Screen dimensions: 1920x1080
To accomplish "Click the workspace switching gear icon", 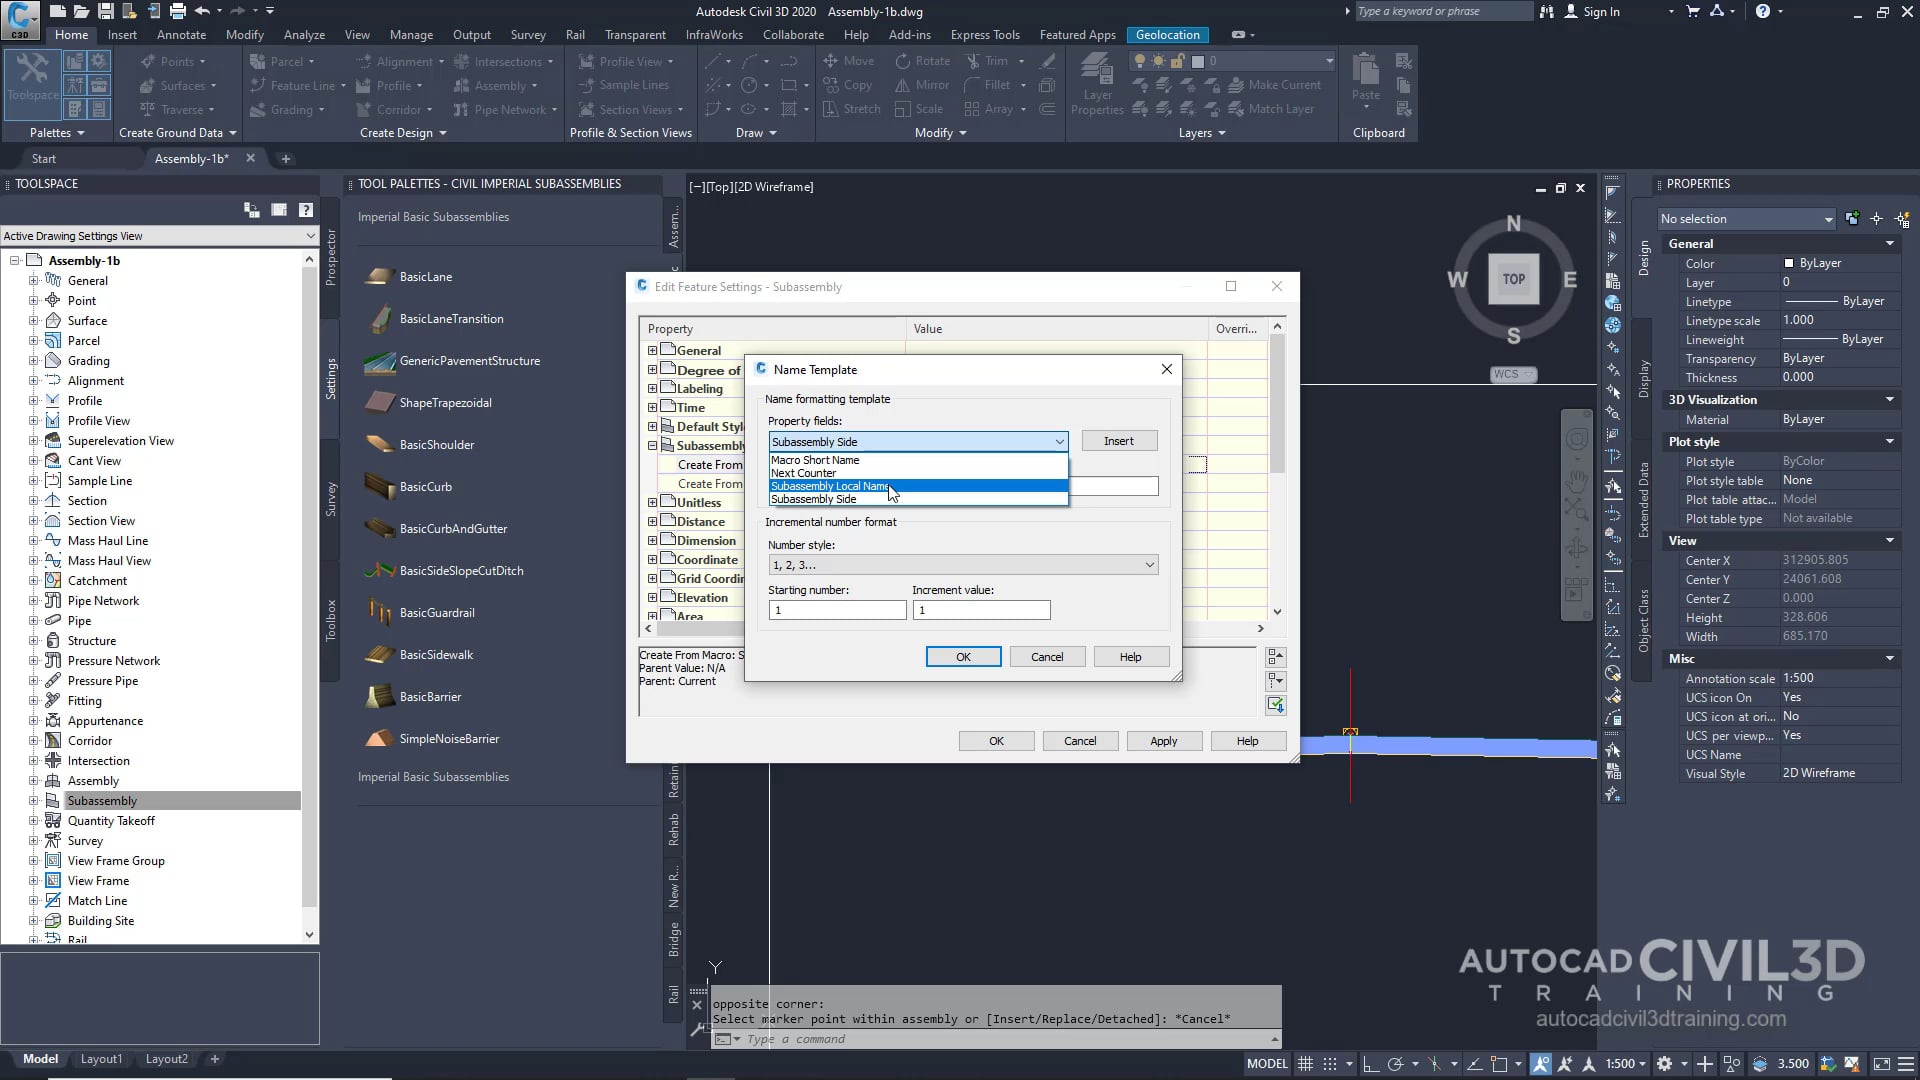I will point(1664,1064).
